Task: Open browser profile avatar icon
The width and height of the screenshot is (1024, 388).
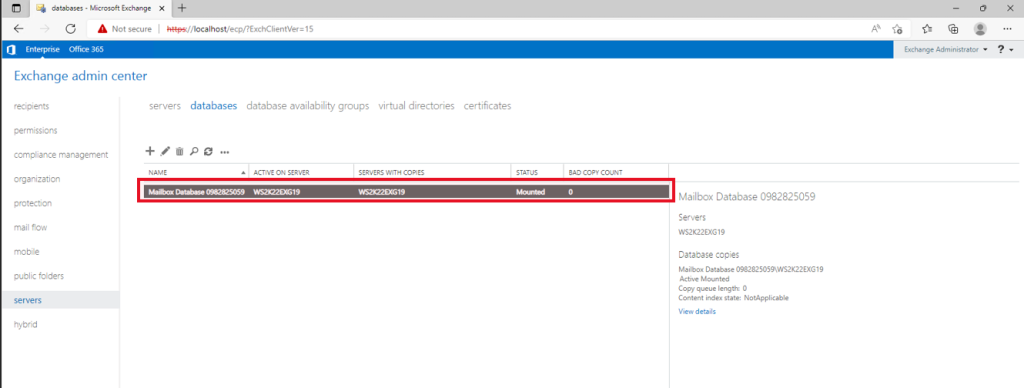Action: click(980, 29)
